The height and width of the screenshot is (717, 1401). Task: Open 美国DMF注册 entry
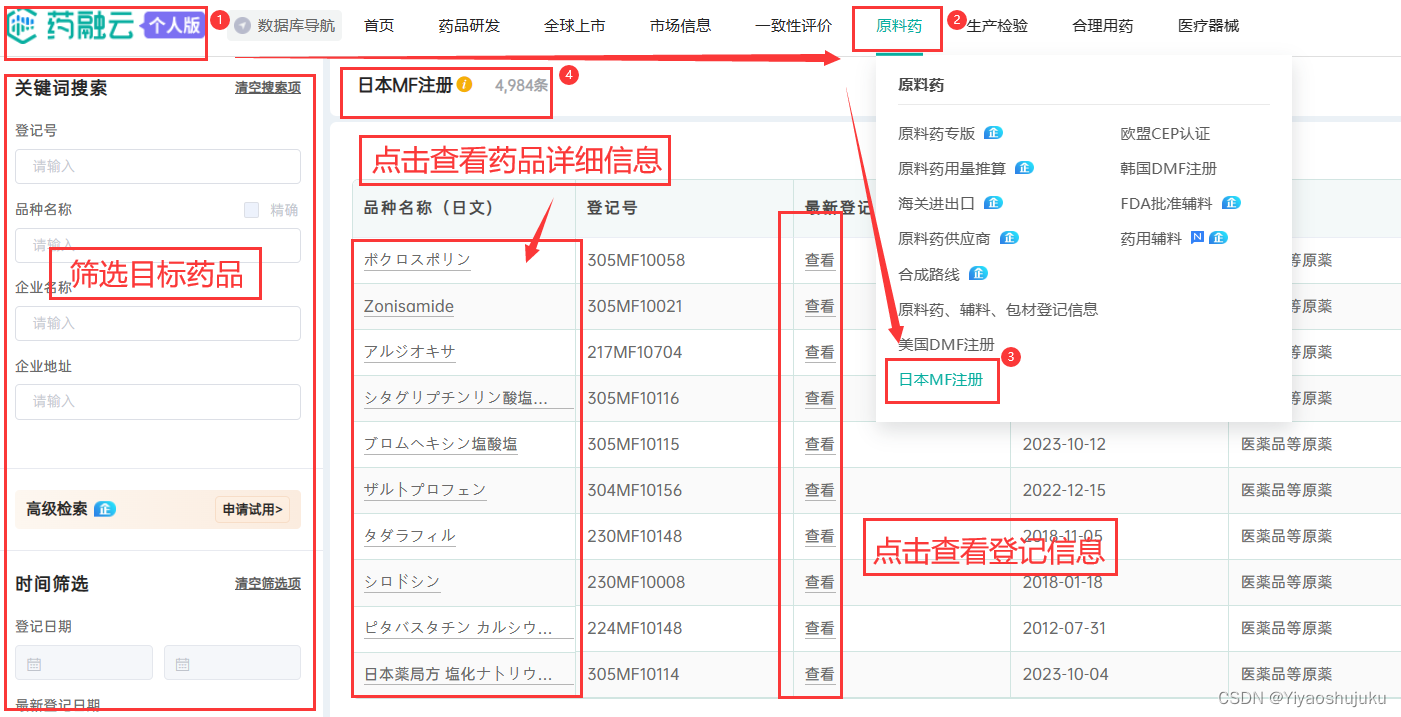pos(947,344)
